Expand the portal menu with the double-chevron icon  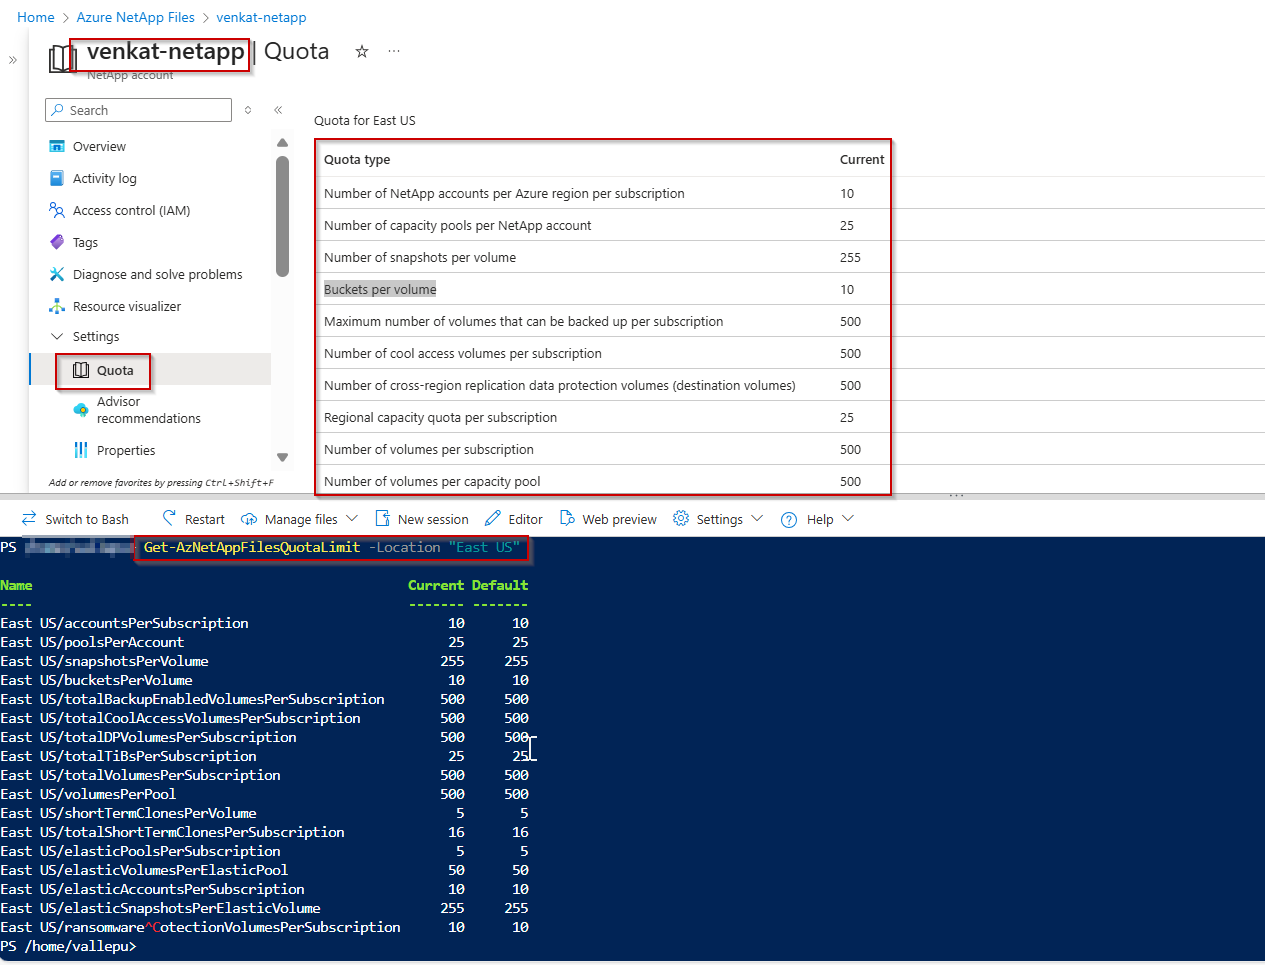tap(13, 60)
